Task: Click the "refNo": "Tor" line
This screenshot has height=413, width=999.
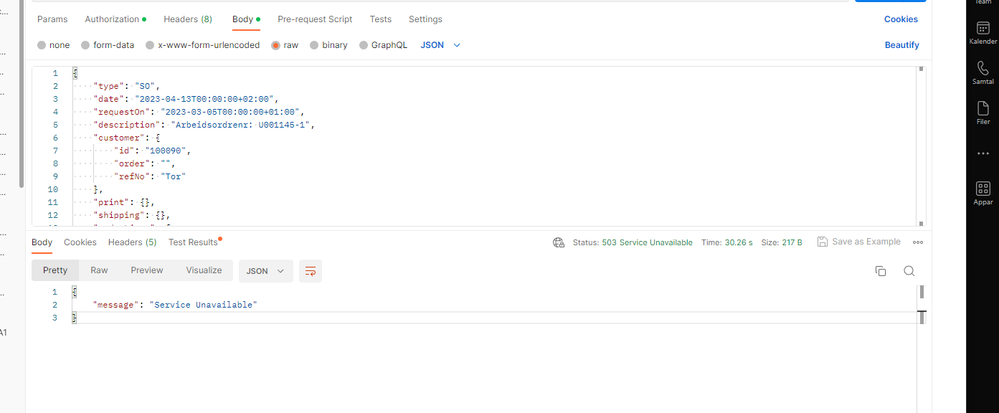Action: tap(150, 177)
